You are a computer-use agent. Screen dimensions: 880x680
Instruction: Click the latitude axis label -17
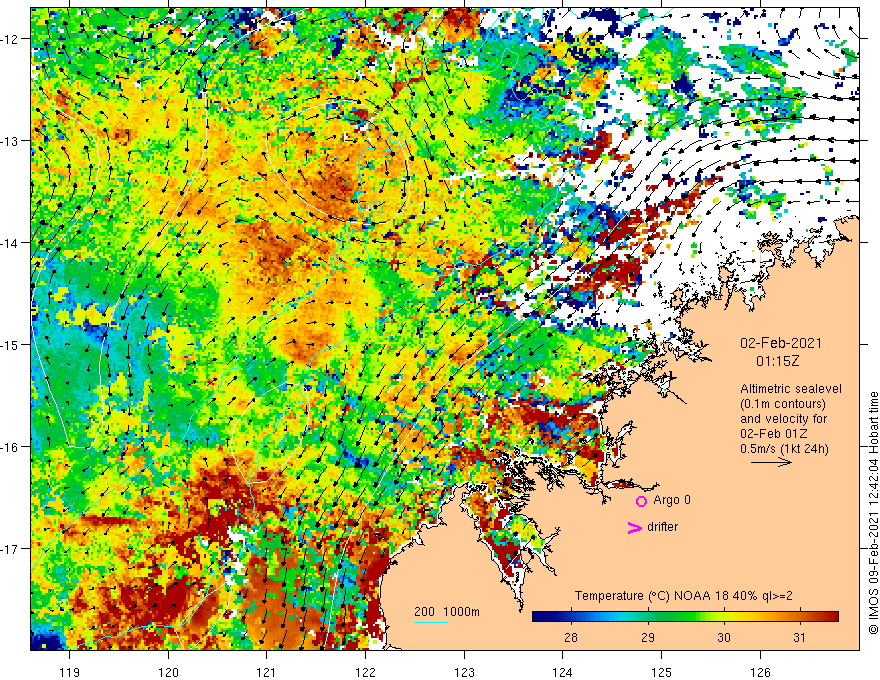pos(10,549)
